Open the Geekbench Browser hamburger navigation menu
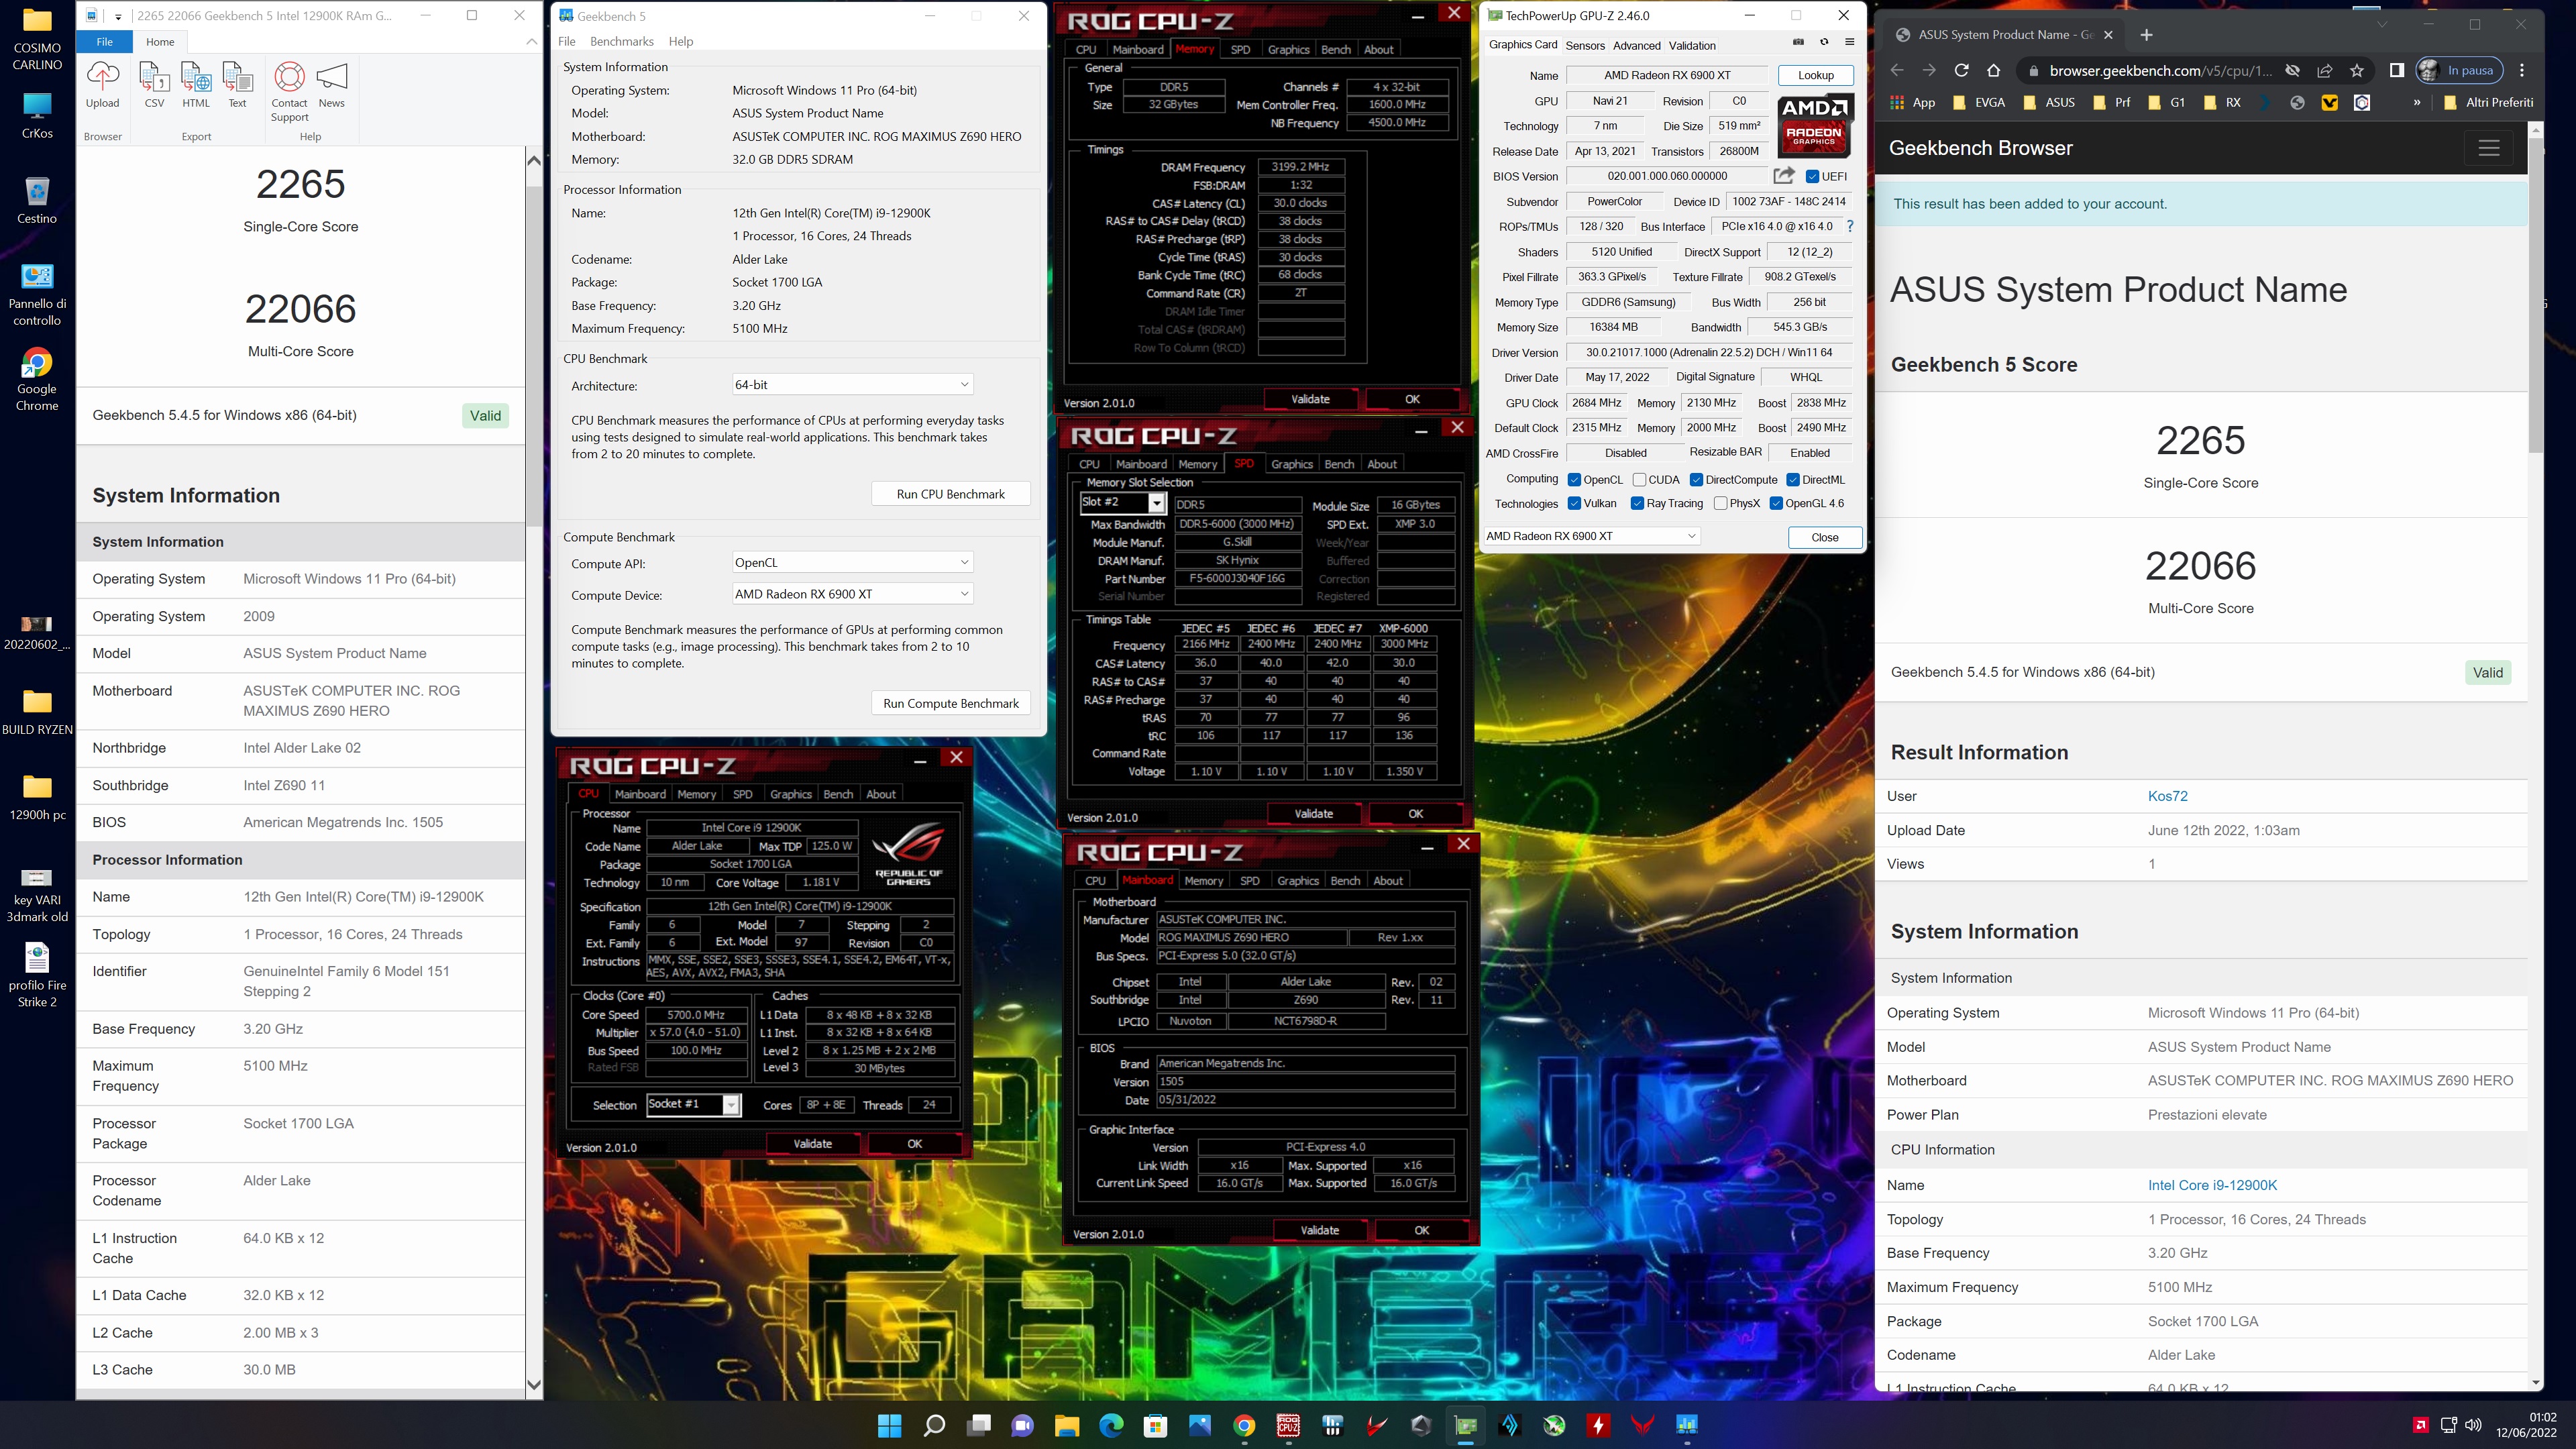The width and height of the screenshot is (2576, 1449). click(x=2489, y=148)
